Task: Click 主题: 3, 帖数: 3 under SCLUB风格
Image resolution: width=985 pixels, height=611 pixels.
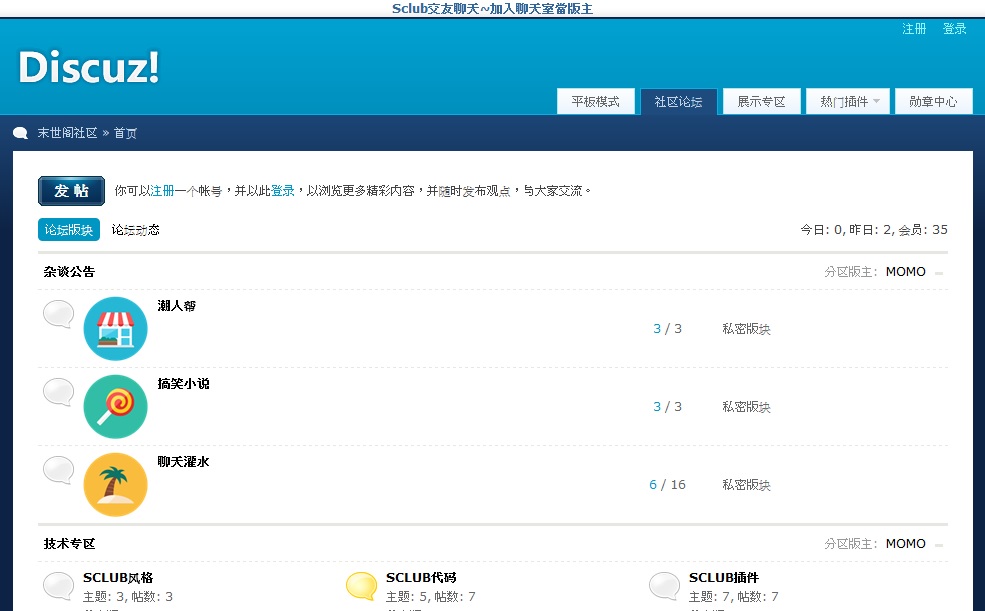Action: pos(128,597)
